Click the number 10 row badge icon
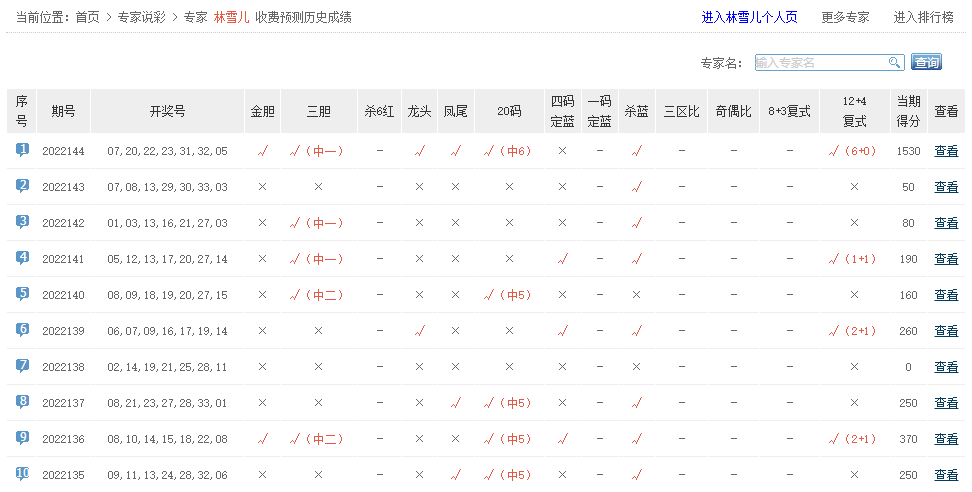972x492 pixels. point(22,474)
